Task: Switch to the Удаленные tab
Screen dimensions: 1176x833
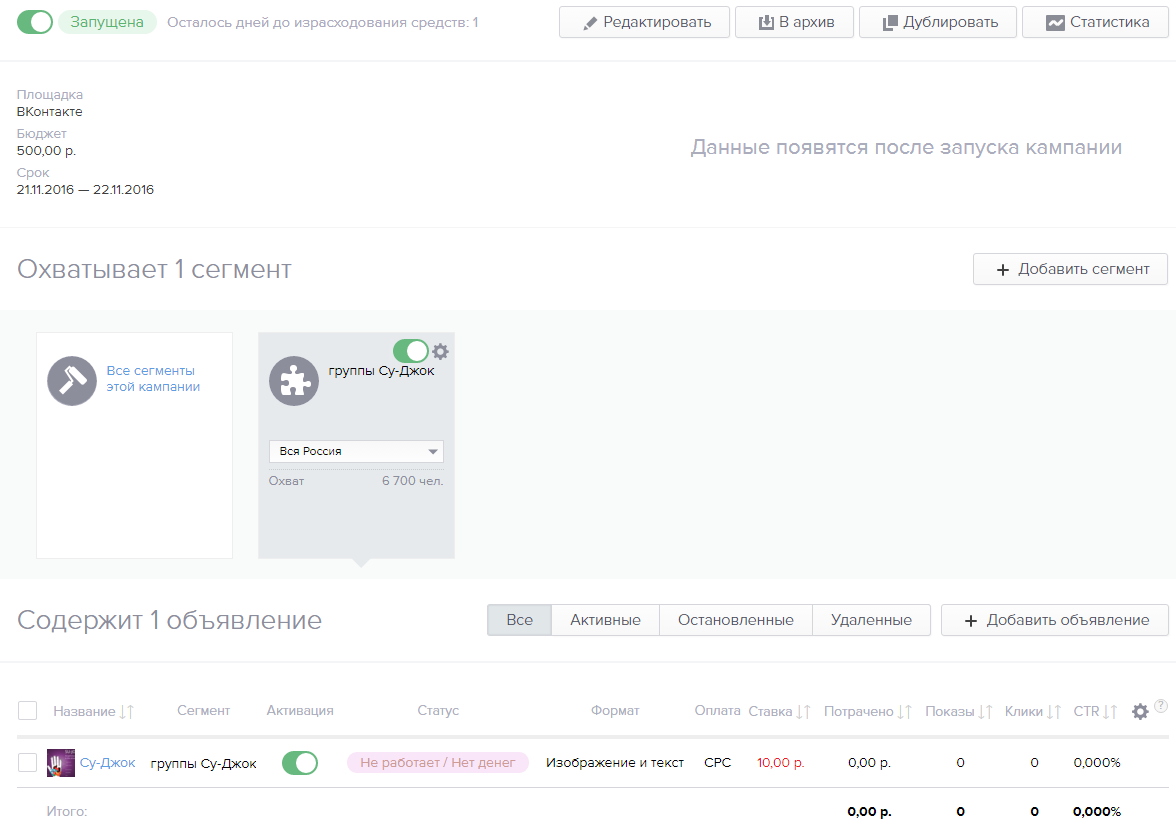Action: click(x=872, y=620)
